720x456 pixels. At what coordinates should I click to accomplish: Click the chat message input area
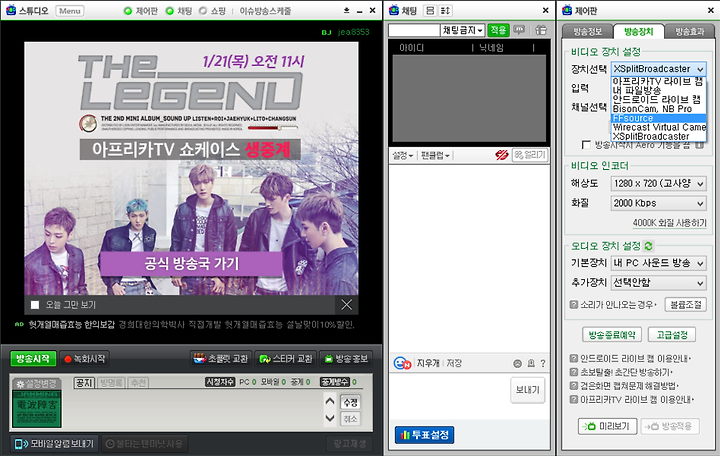click(449, 395)
